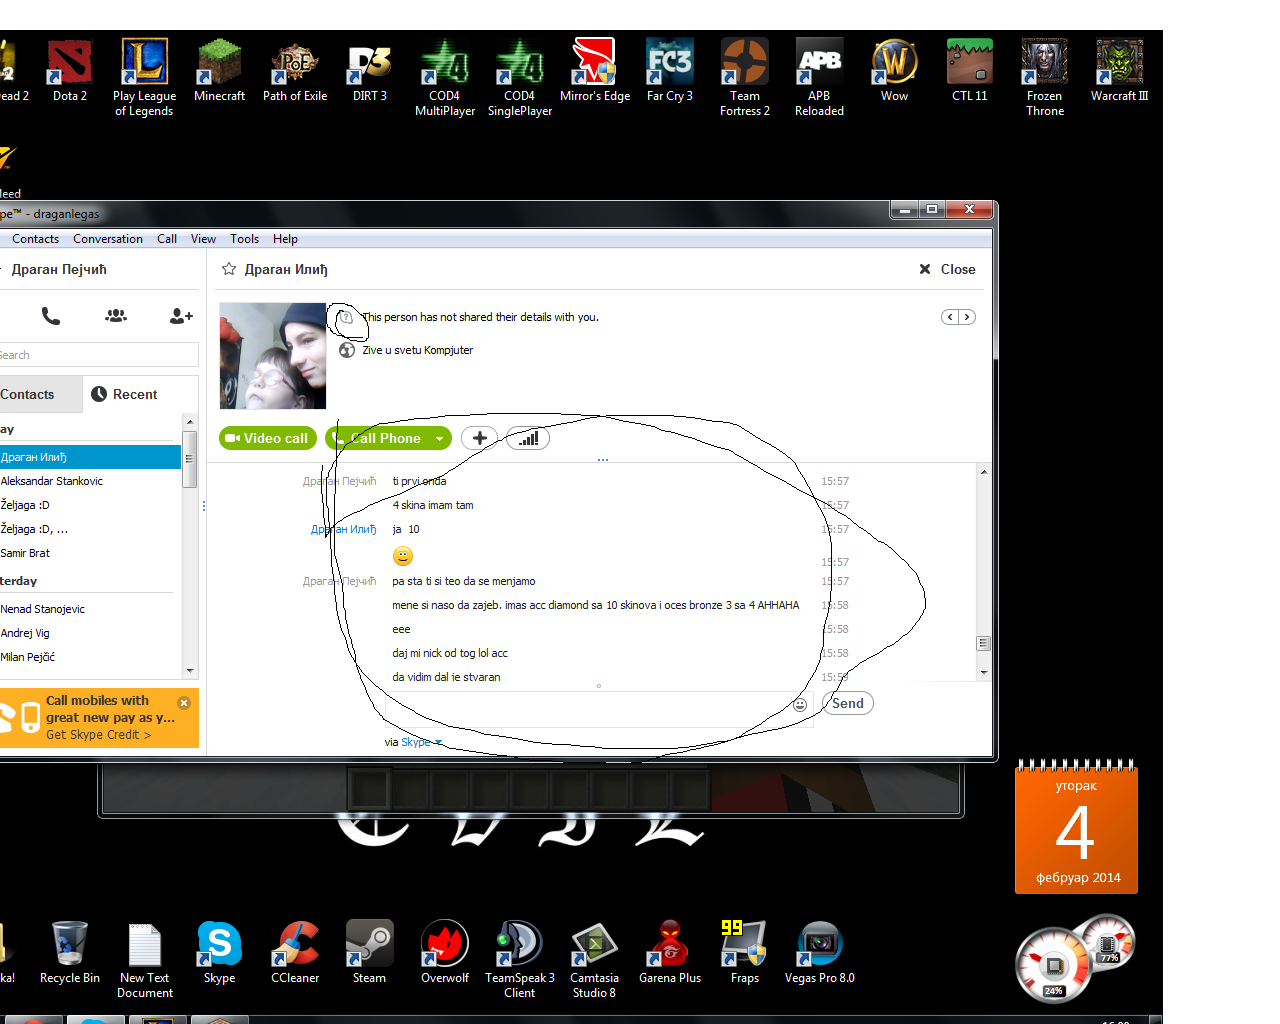Screen dimensions: 1280x1024
Task: Switch to the Recent tab
Action: 140,394
